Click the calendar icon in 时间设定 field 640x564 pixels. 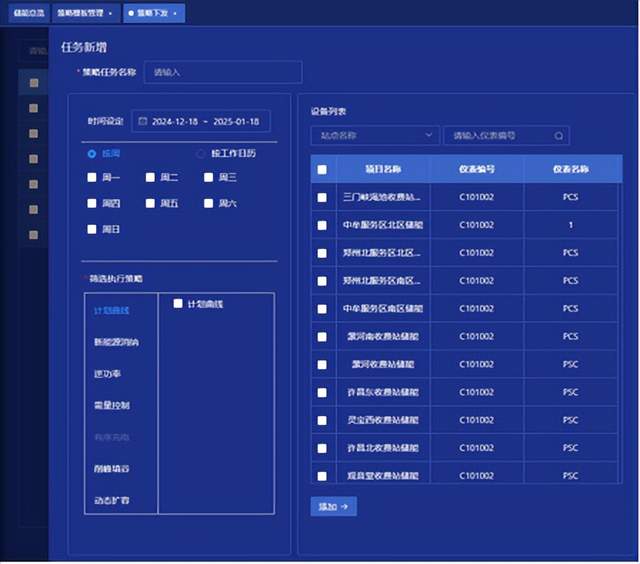coord(142,121)
